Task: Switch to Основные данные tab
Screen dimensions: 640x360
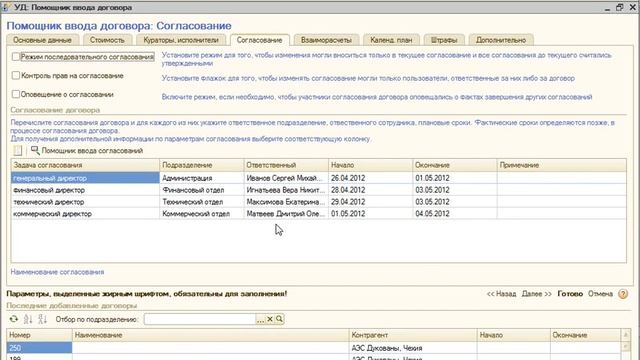Action: [42, 40]
